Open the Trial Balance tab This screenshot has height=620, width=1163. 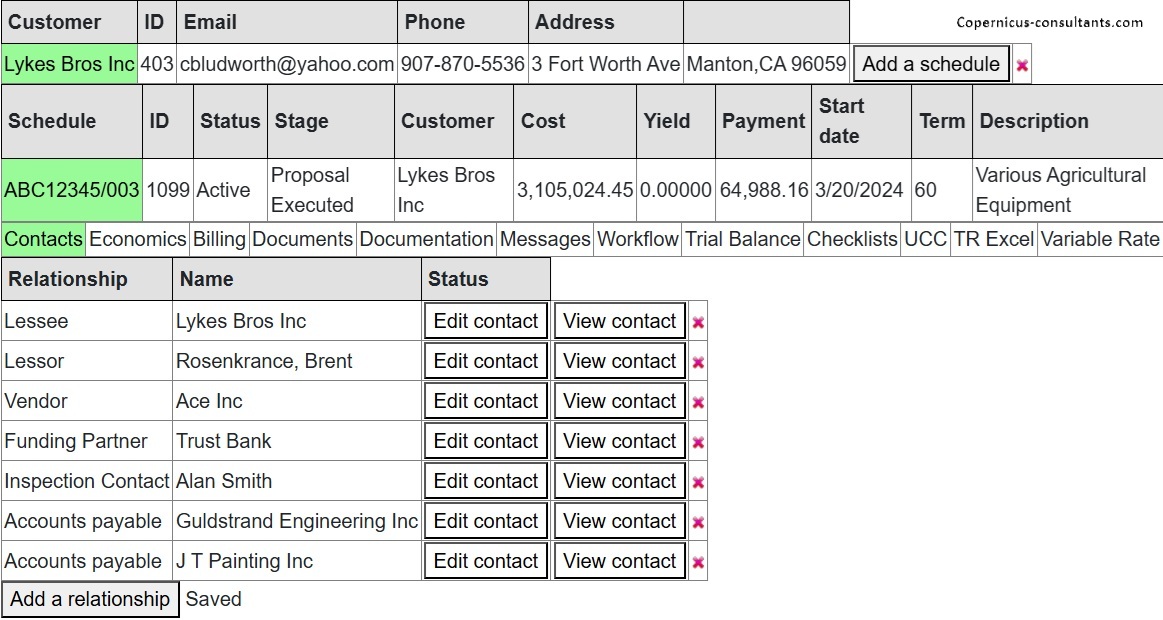click(x=742, y=239)
